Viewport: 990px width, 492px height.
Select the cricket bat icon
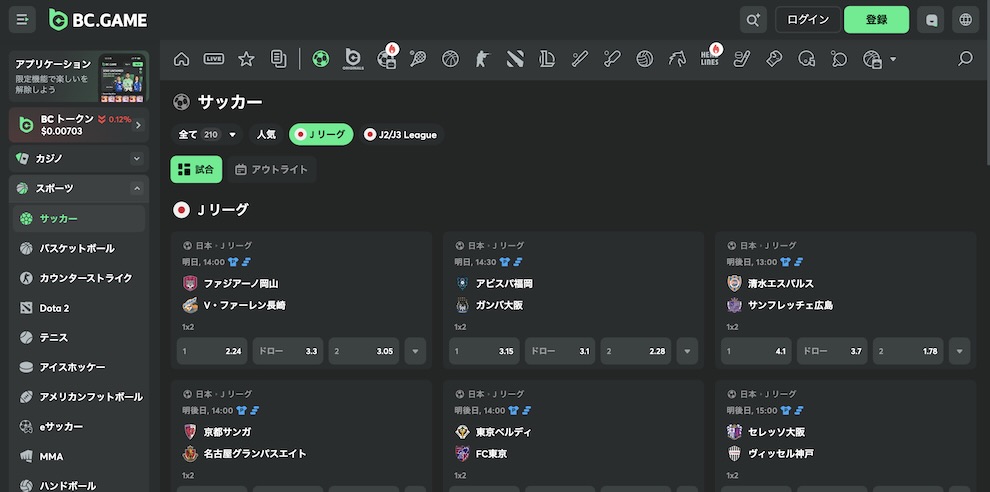tap(612, 59)
